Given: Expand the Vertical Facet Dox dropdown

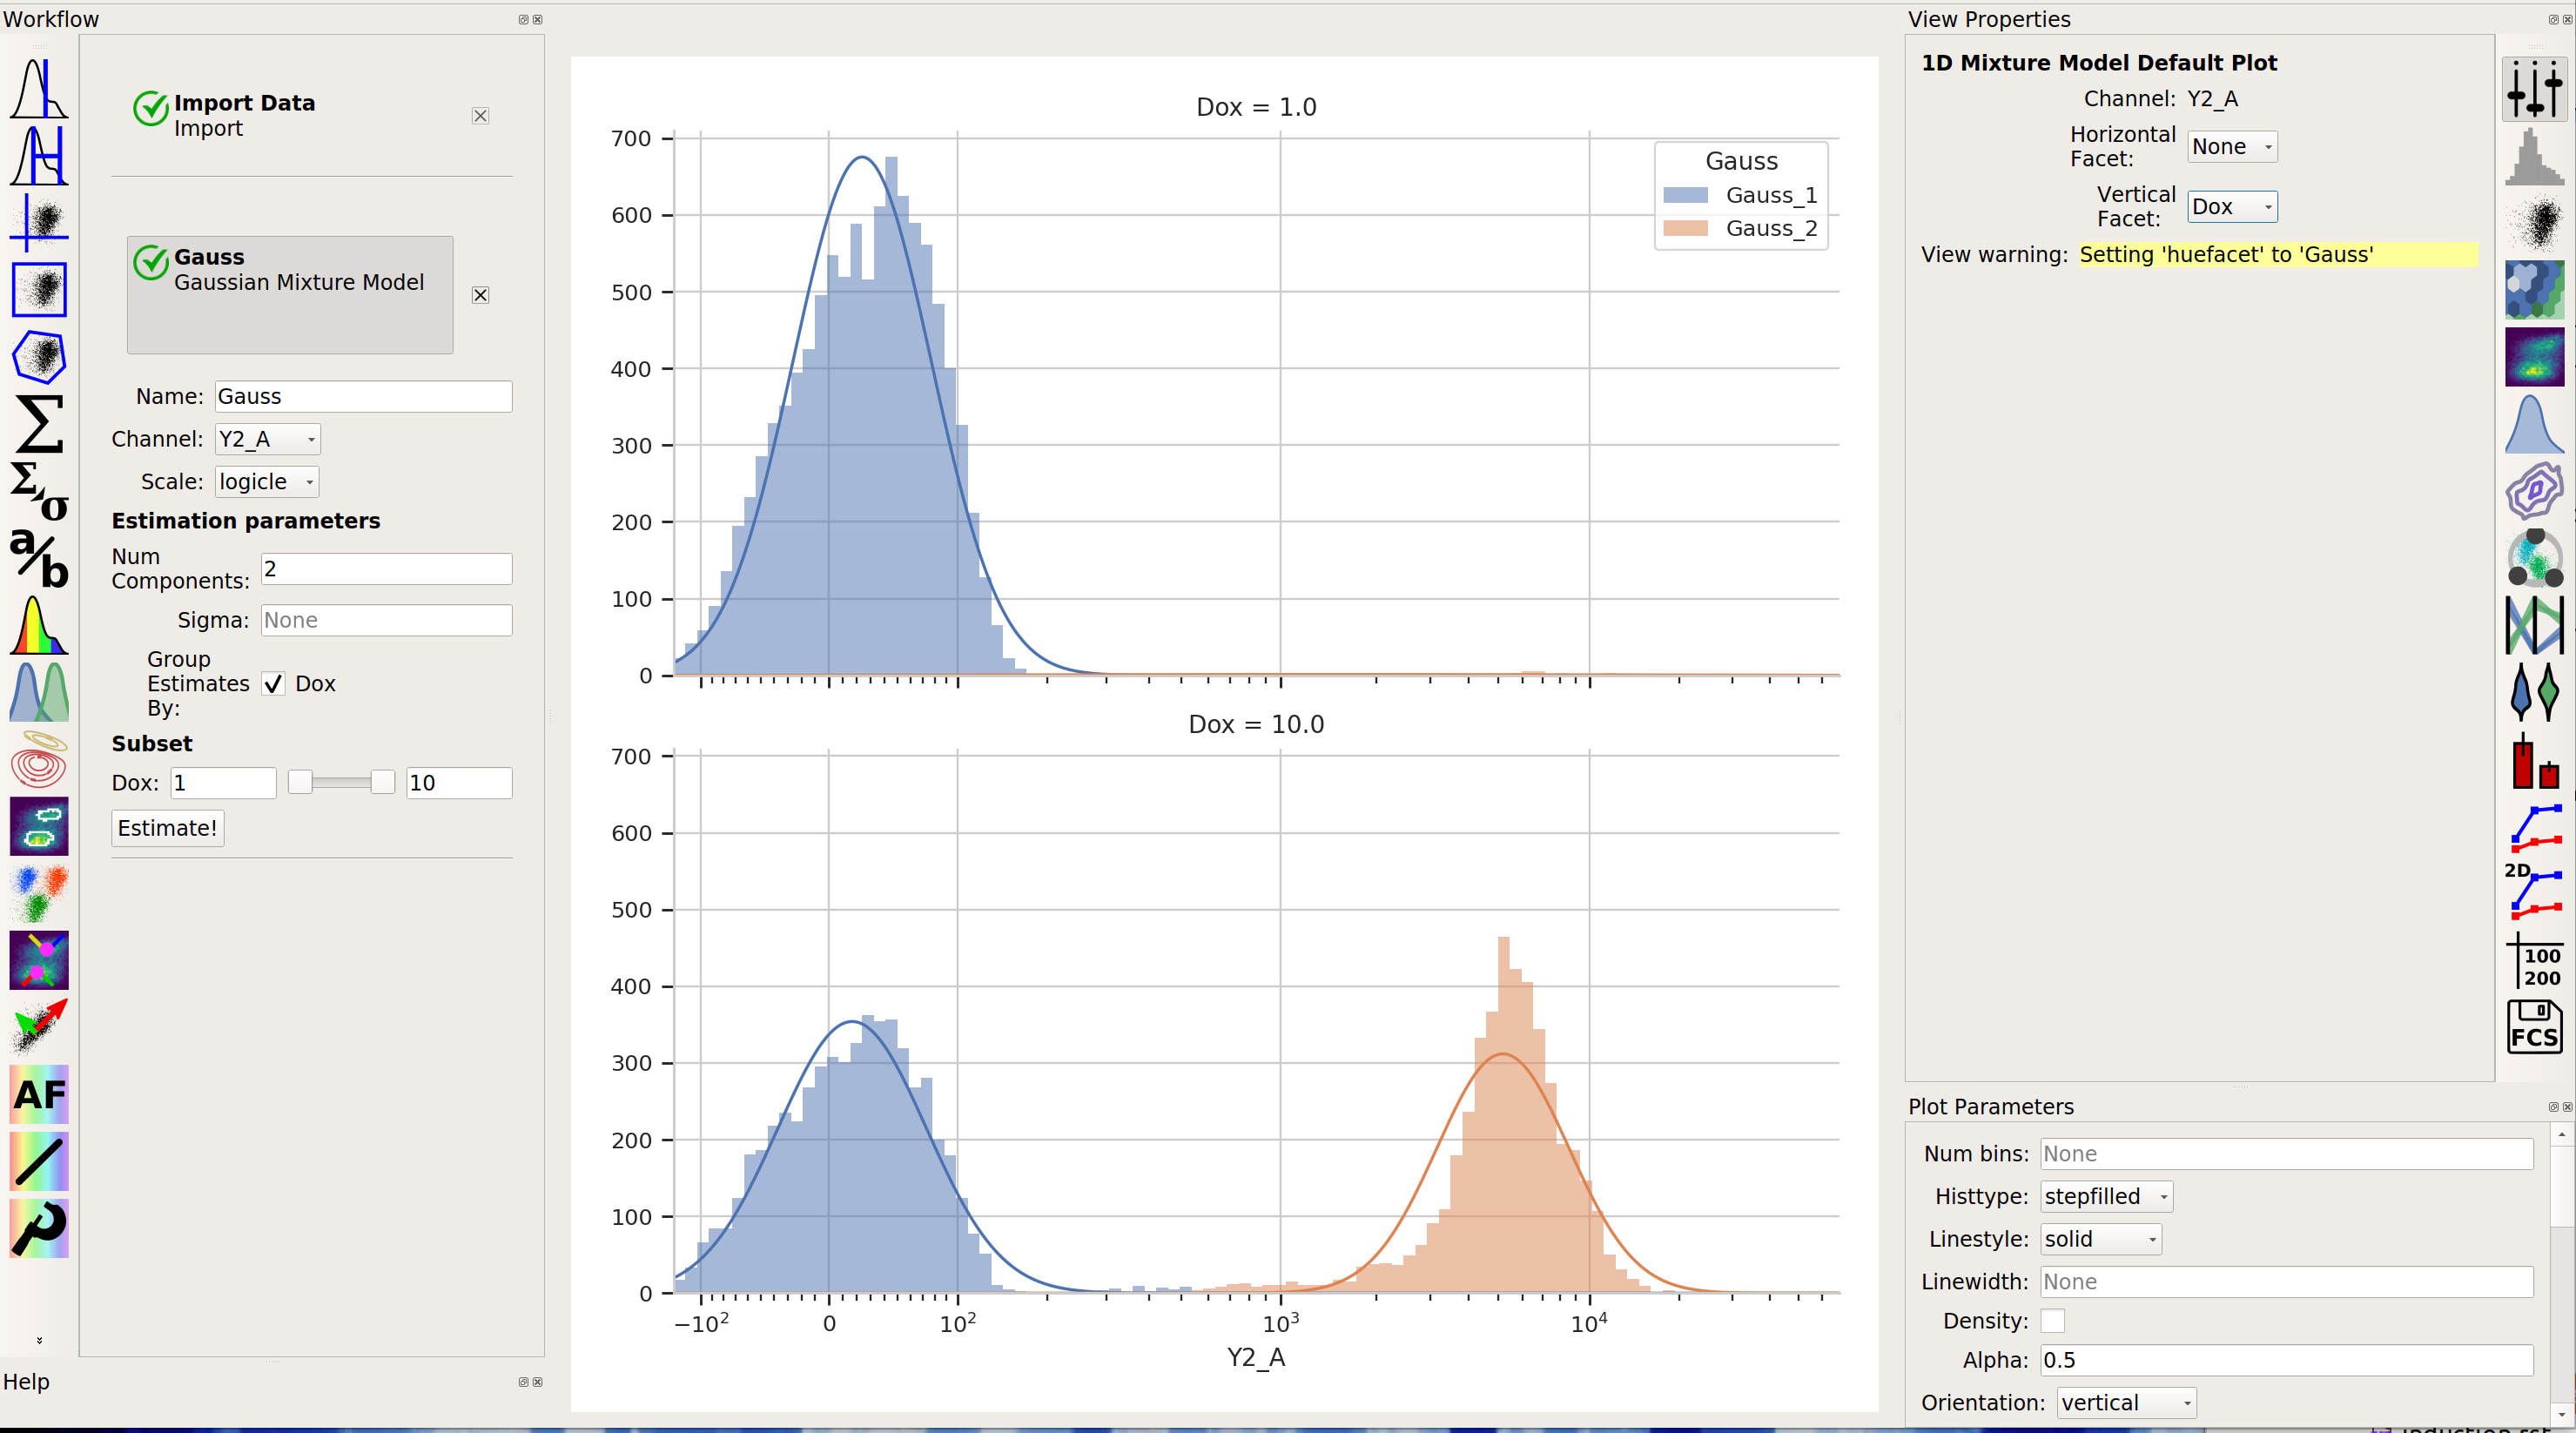Looking at the screenshot, I should click(2232, 207).
